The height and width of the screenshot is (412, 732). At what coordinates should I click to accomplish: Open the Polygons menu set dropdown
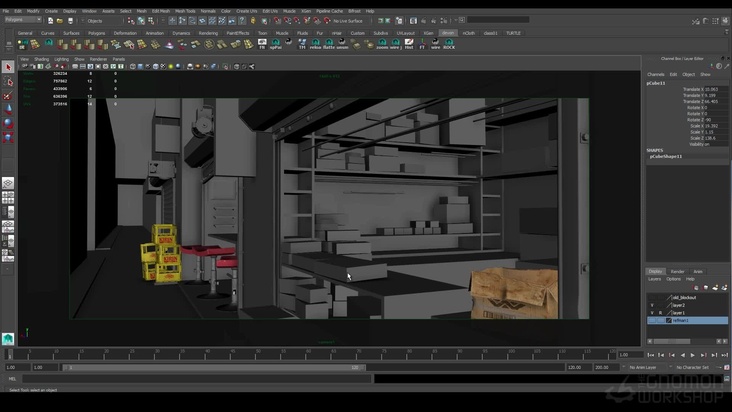(x=23, y=20)
